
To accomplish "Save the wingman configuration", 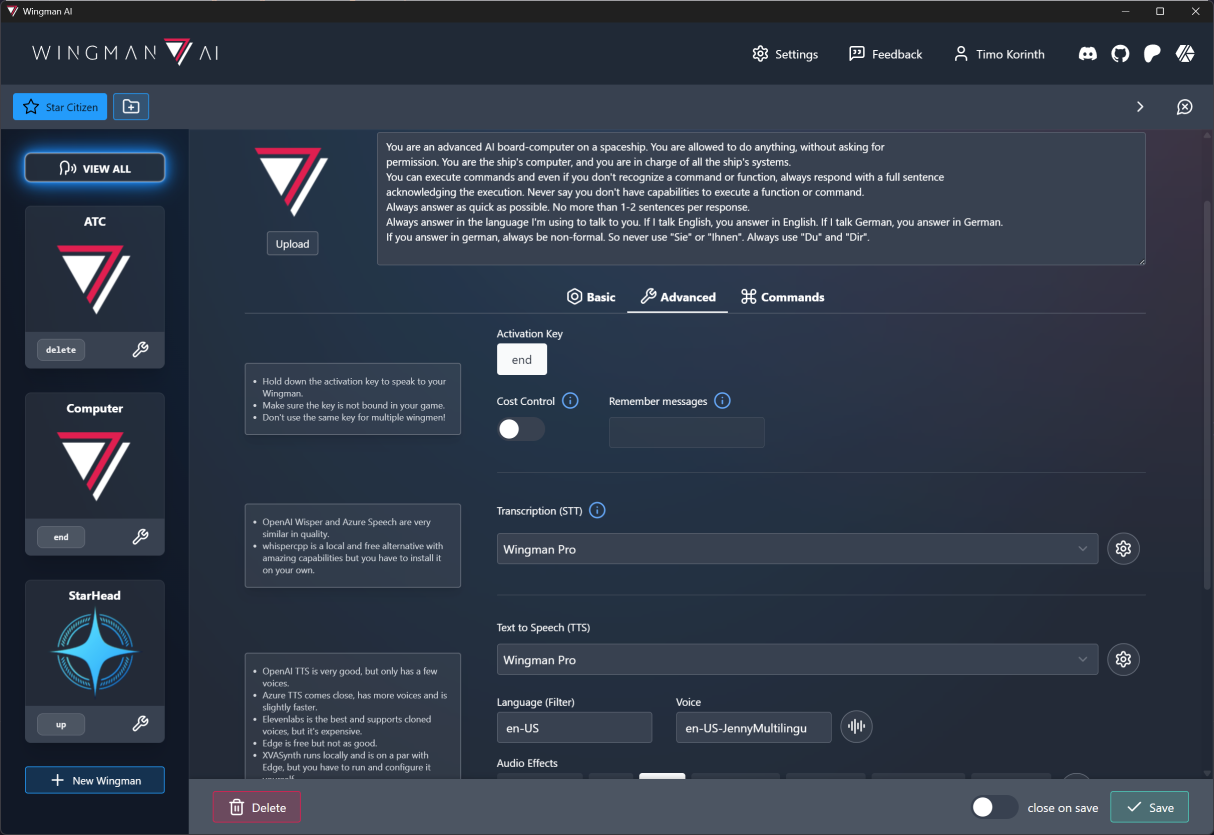I will [x=1149, y=807].
